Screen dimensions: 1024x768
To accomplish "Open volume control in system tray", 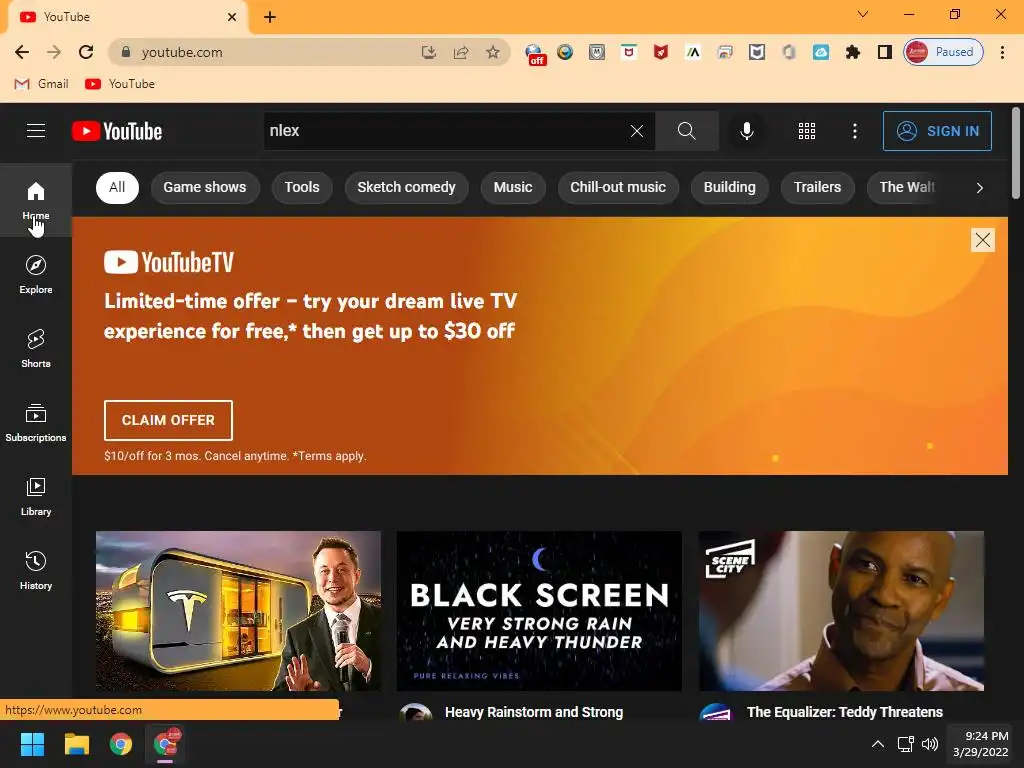I will point(929,744).
